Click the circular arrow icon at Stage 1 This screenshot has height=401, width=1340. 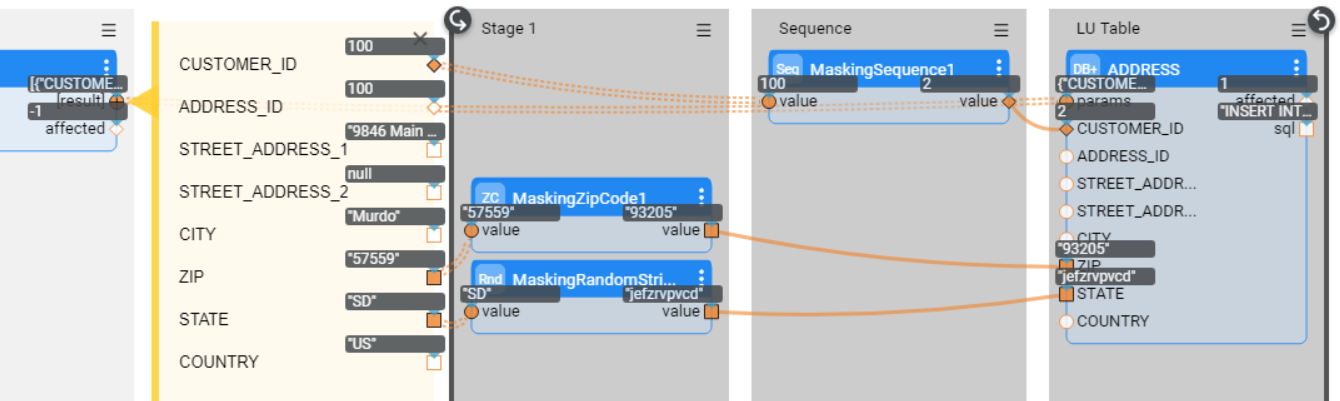click(459, 20)
